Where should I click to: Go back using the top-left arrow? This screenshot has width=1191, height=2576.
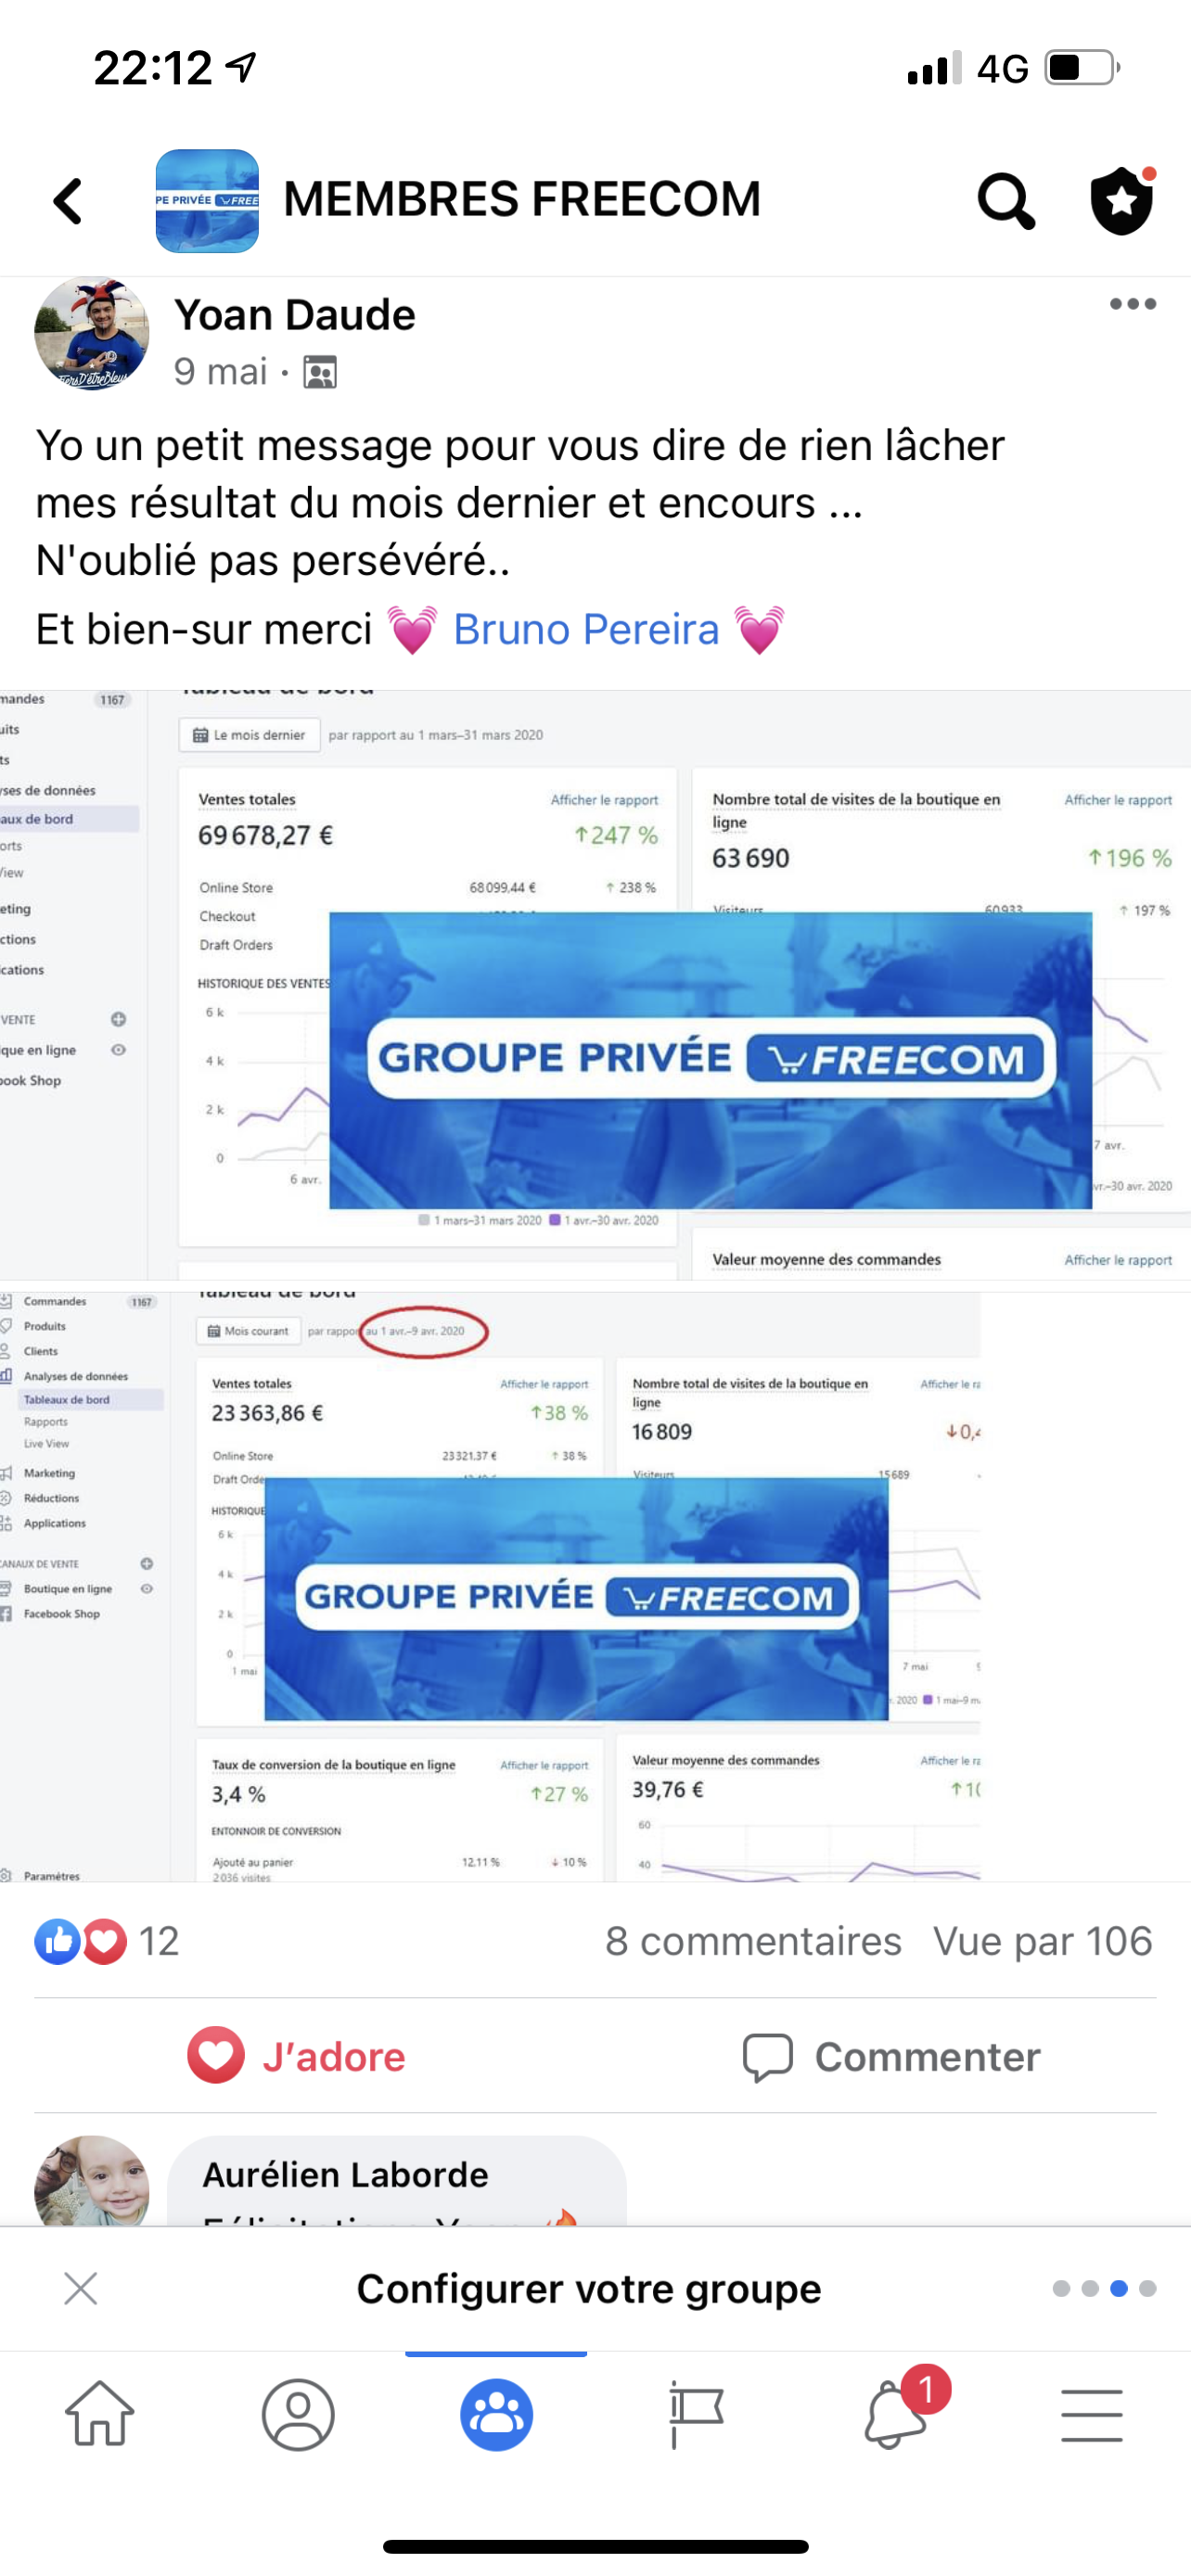pyautogui.click(x=68, y=201)
